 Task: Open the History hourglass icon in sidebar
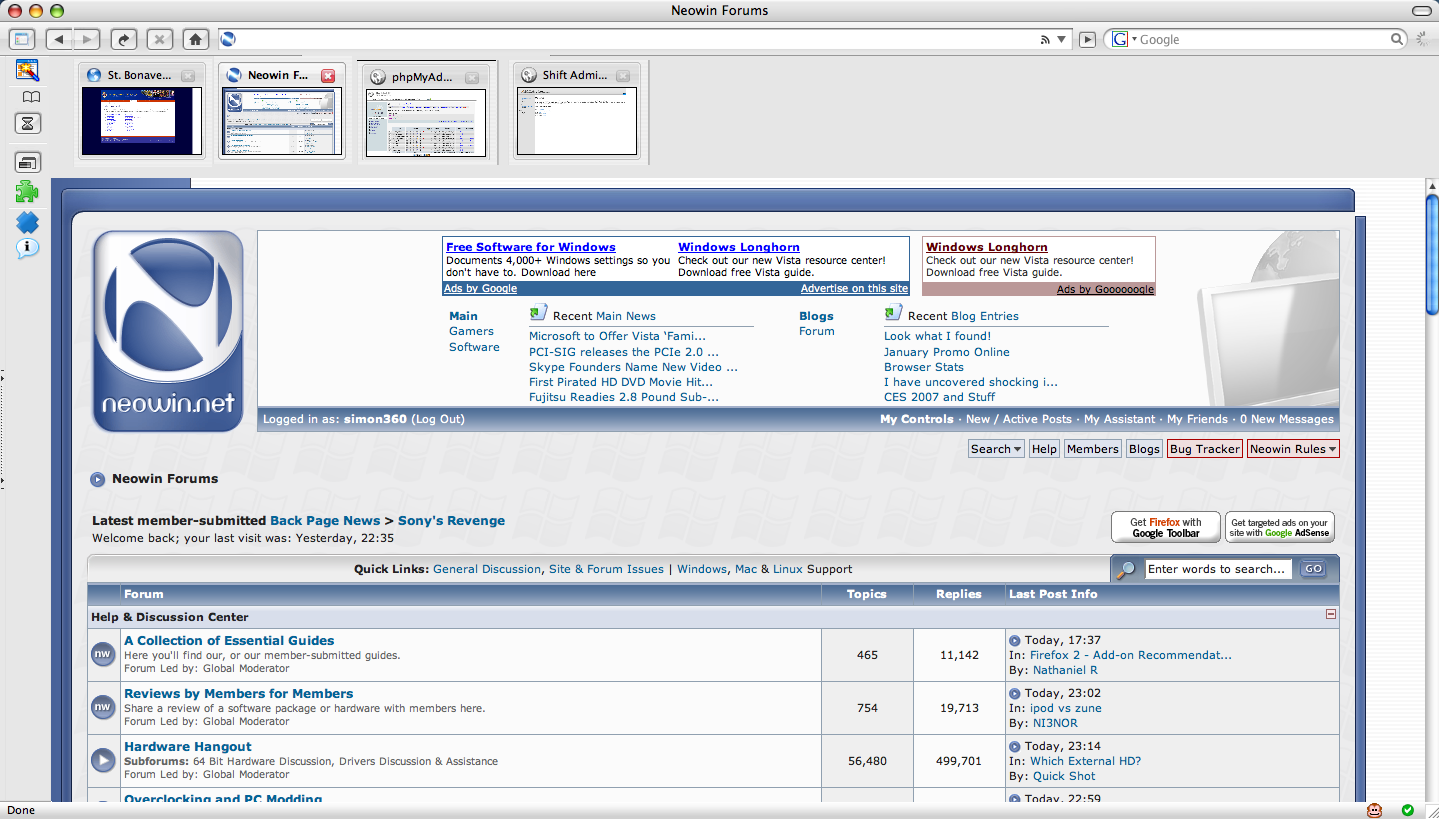point(28,124)
